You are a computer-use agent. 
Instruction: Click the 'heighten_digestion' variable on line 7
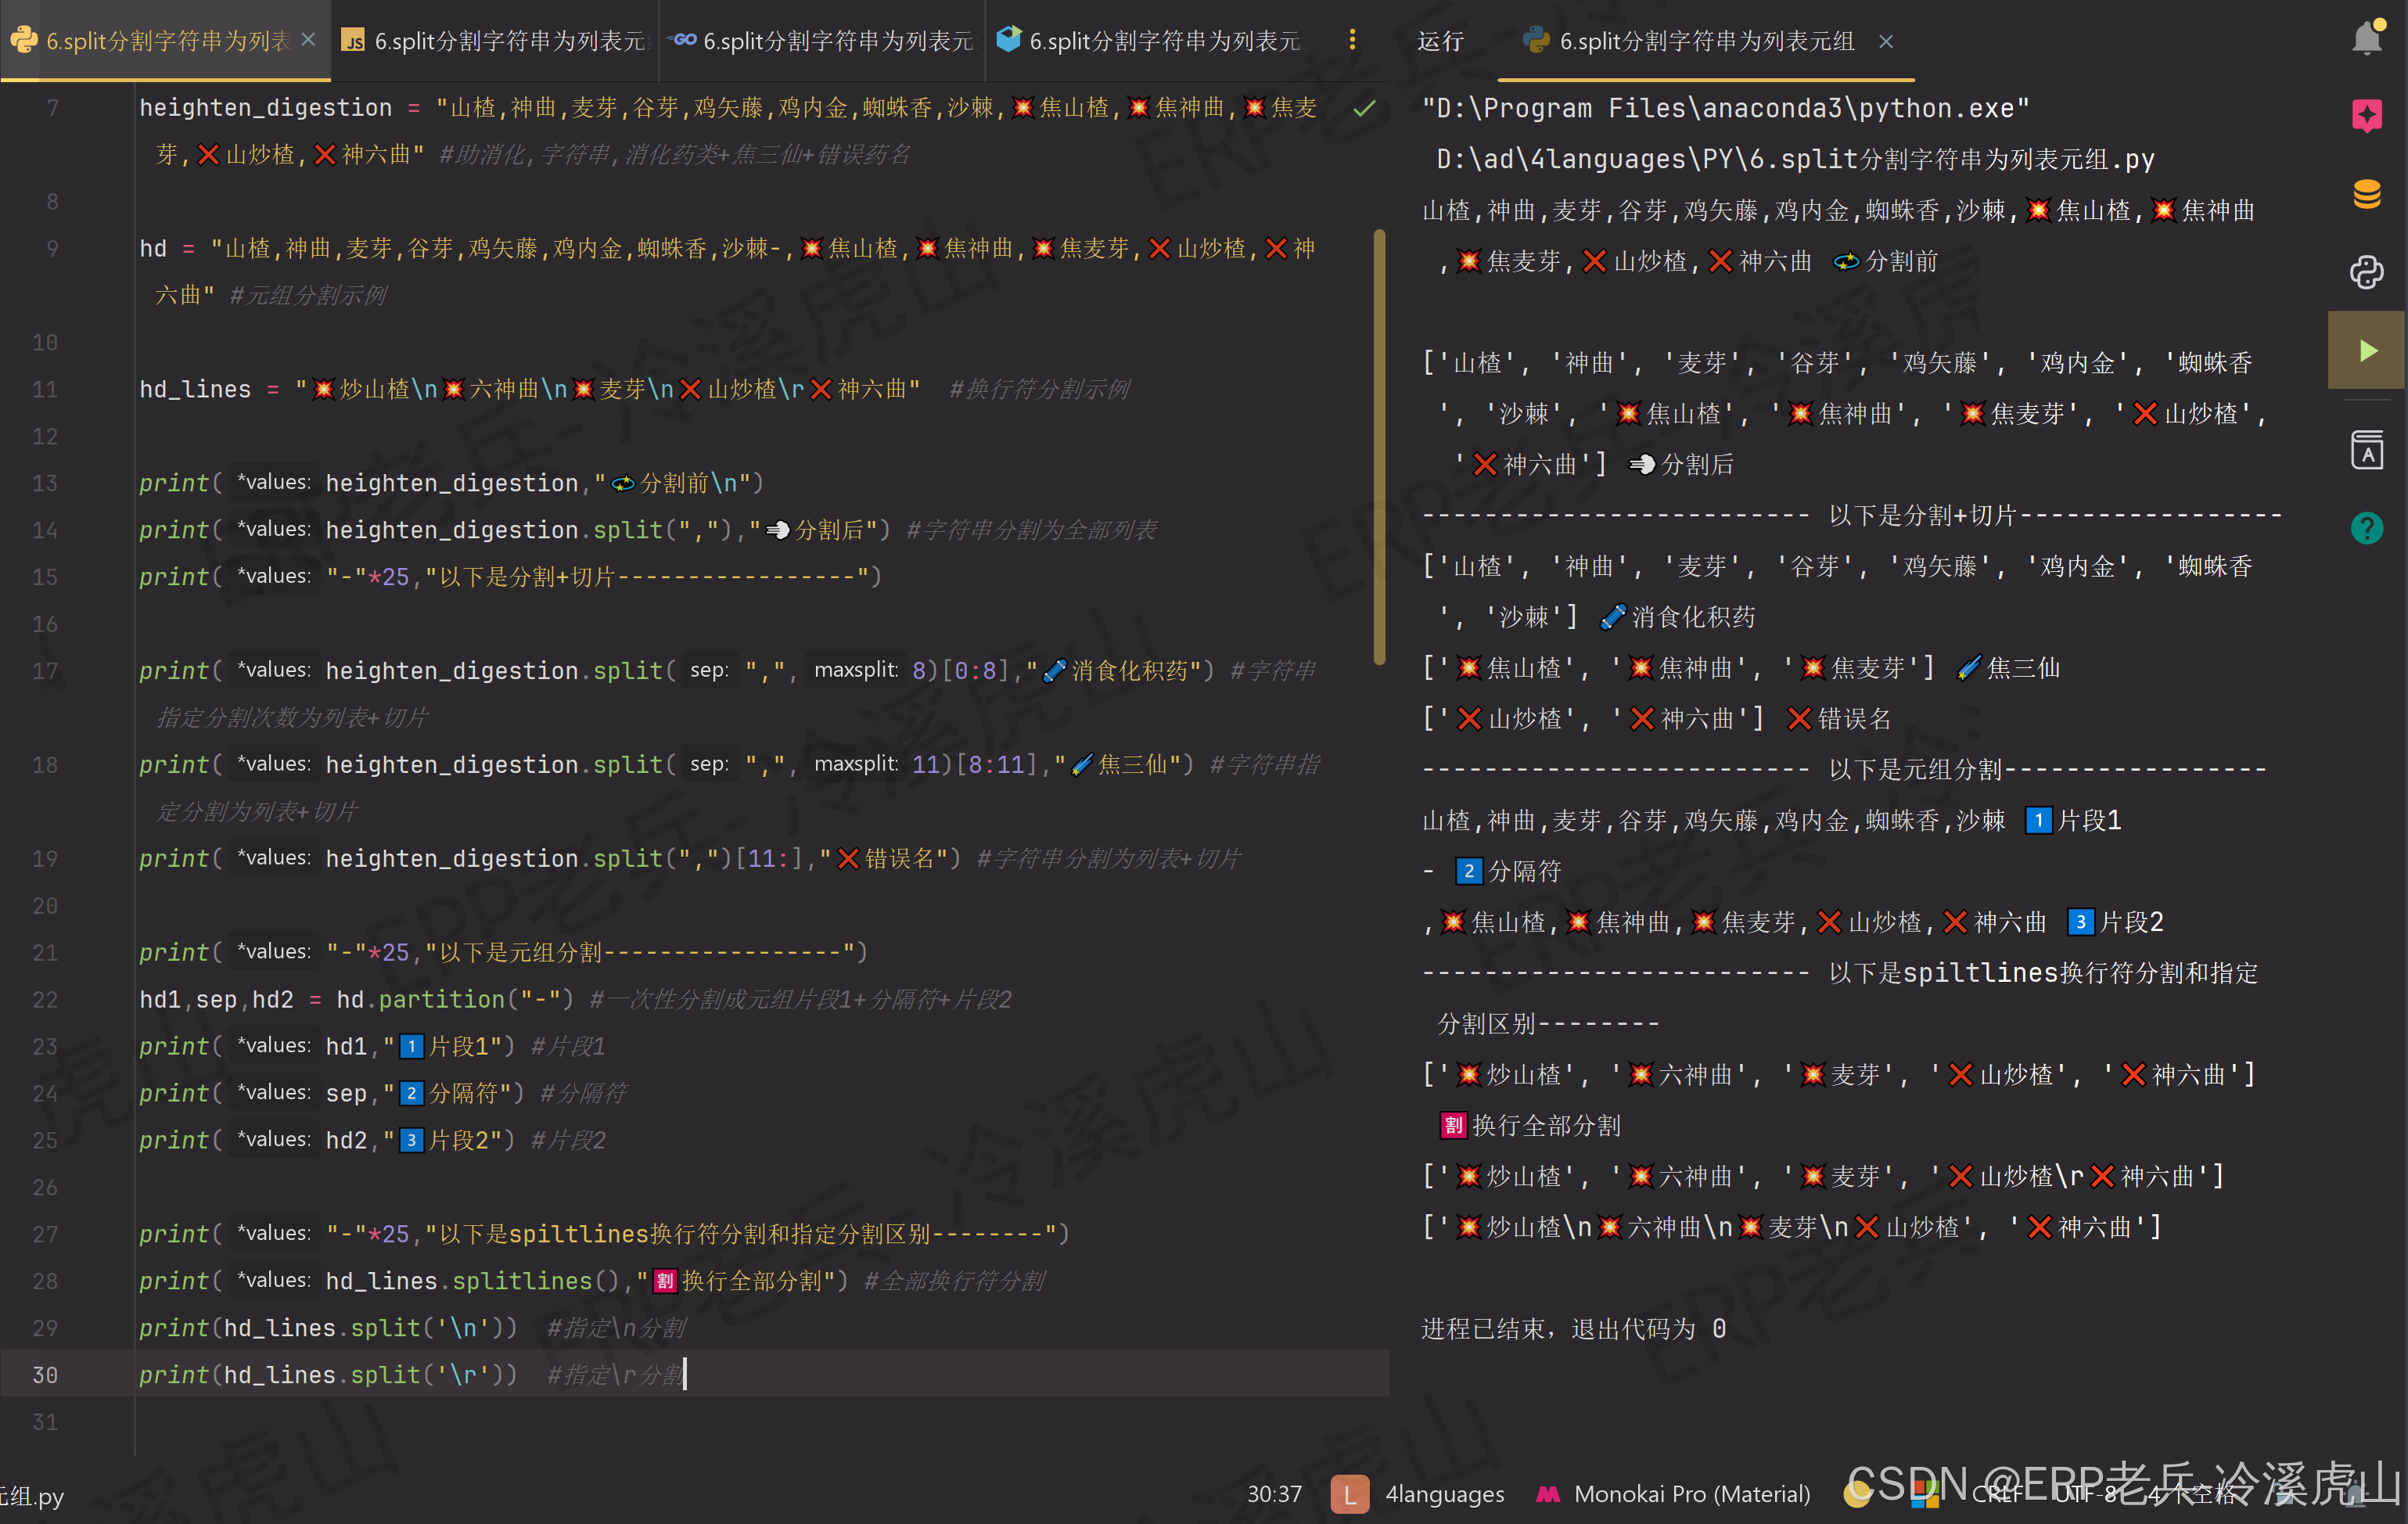click(x=265, y=108)
